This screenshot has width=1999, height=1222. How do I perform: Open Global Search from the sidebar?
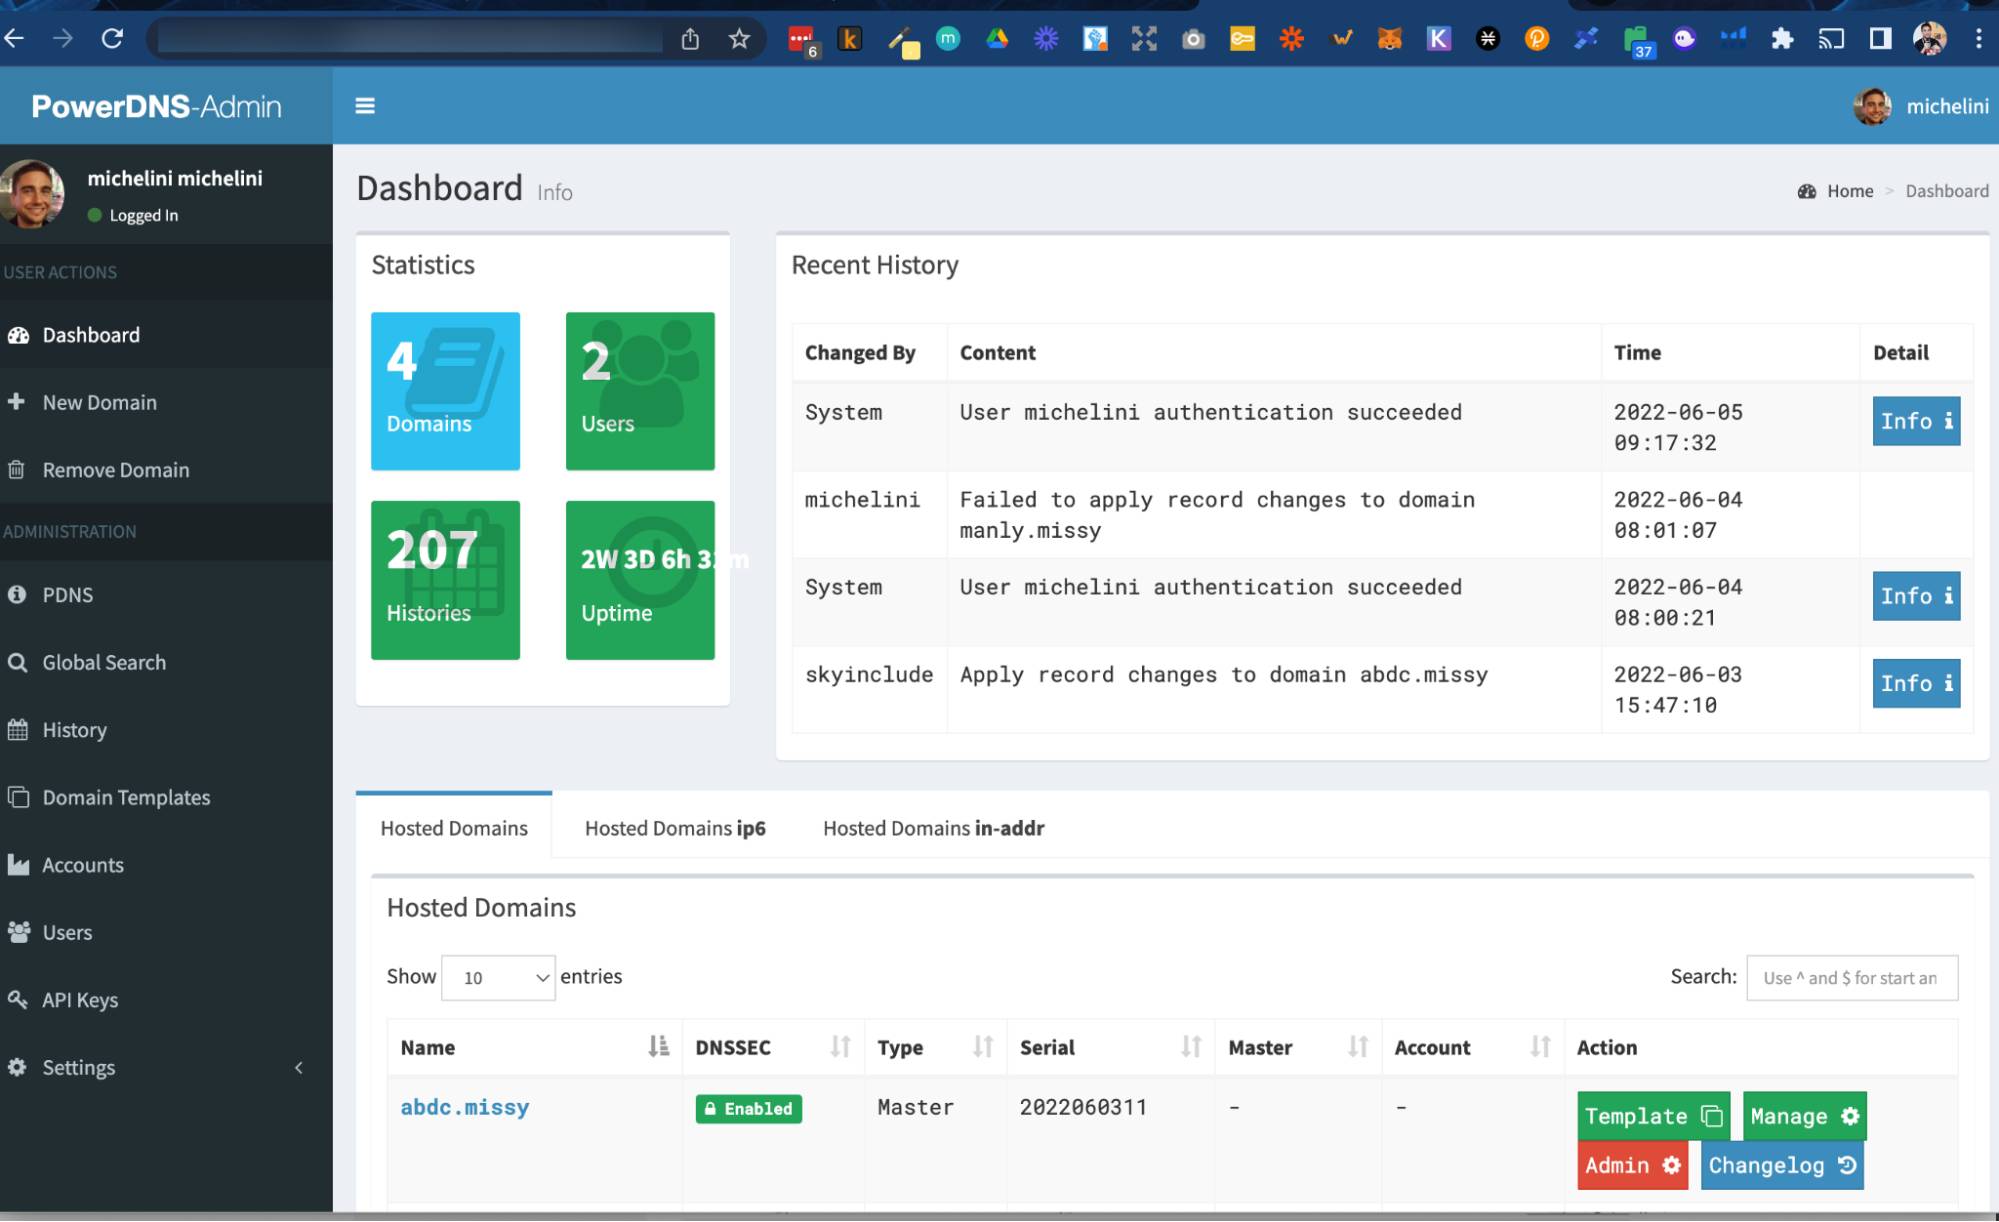coord(103,662)
